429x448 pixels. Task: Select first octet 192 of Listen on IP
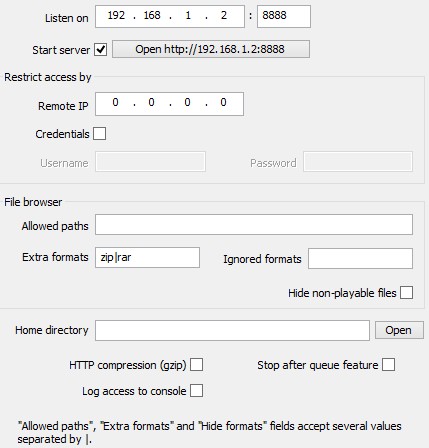116,15
